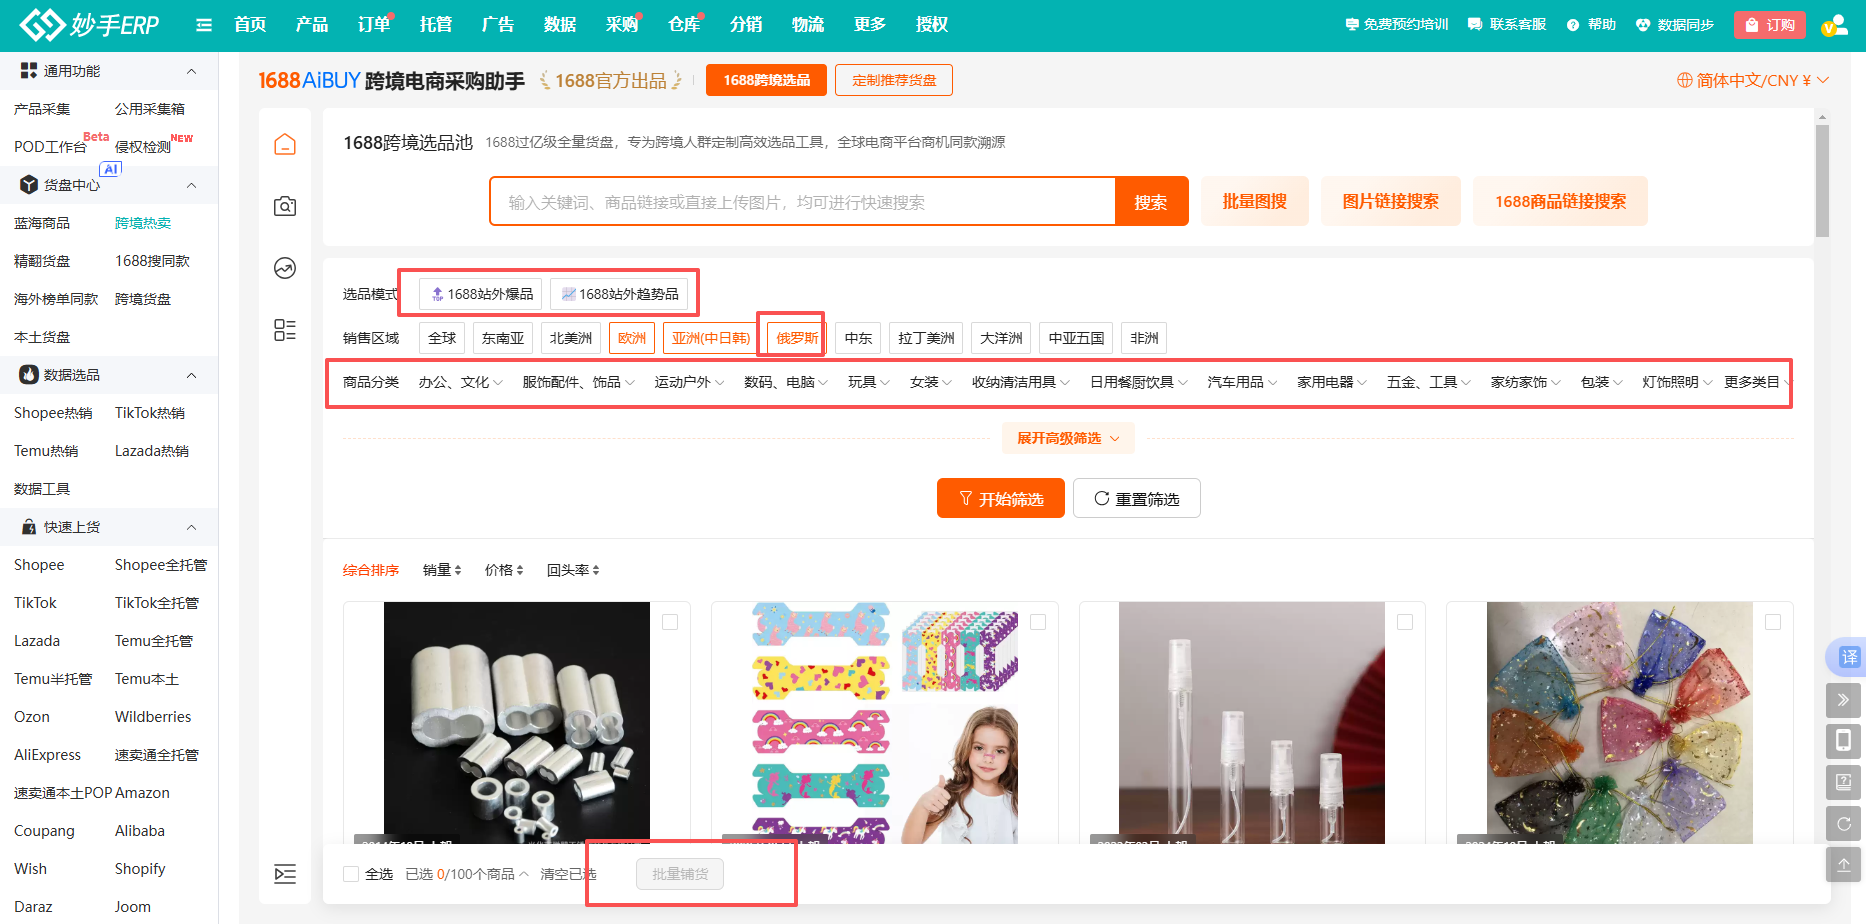The width and height of the screenshot is (1866, 924).
Task: Click the keyword search input field
Action: tap(802, 202)
